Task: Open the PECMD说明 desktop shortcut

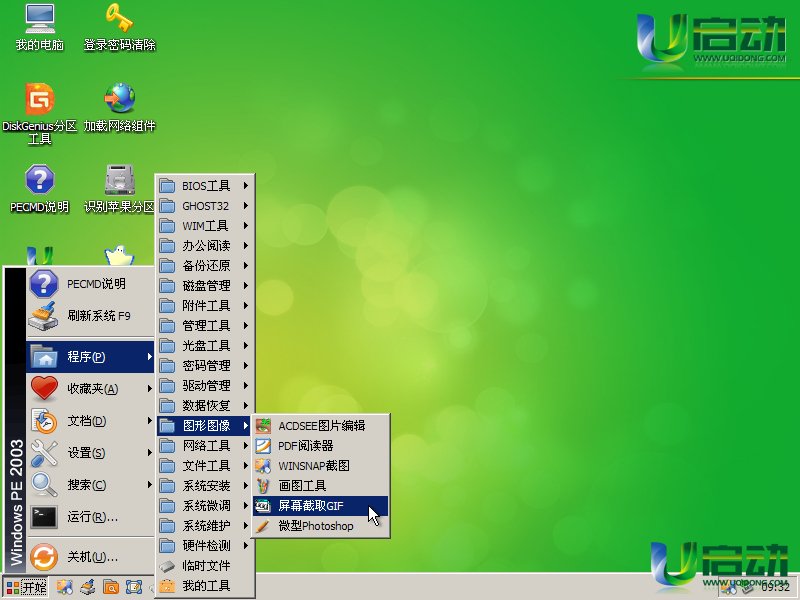Action: coord(40,188)
